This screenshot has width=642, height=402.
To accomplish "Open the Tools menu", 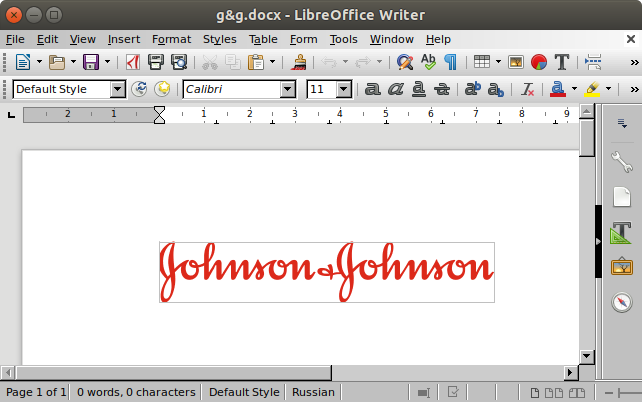I will click(344, 39).
